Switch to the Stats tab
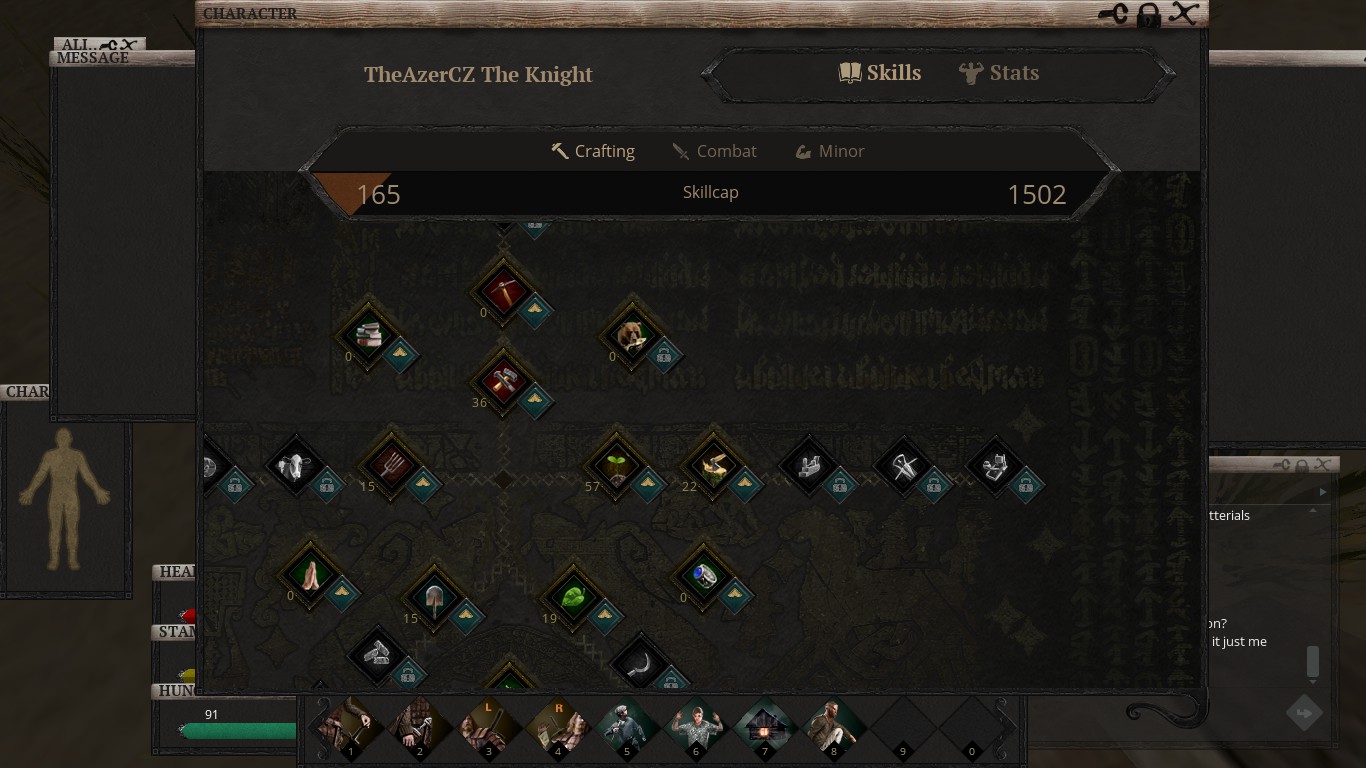Image resolution: width=1366 pixels, height=768 pixels. click(1000, 73)
